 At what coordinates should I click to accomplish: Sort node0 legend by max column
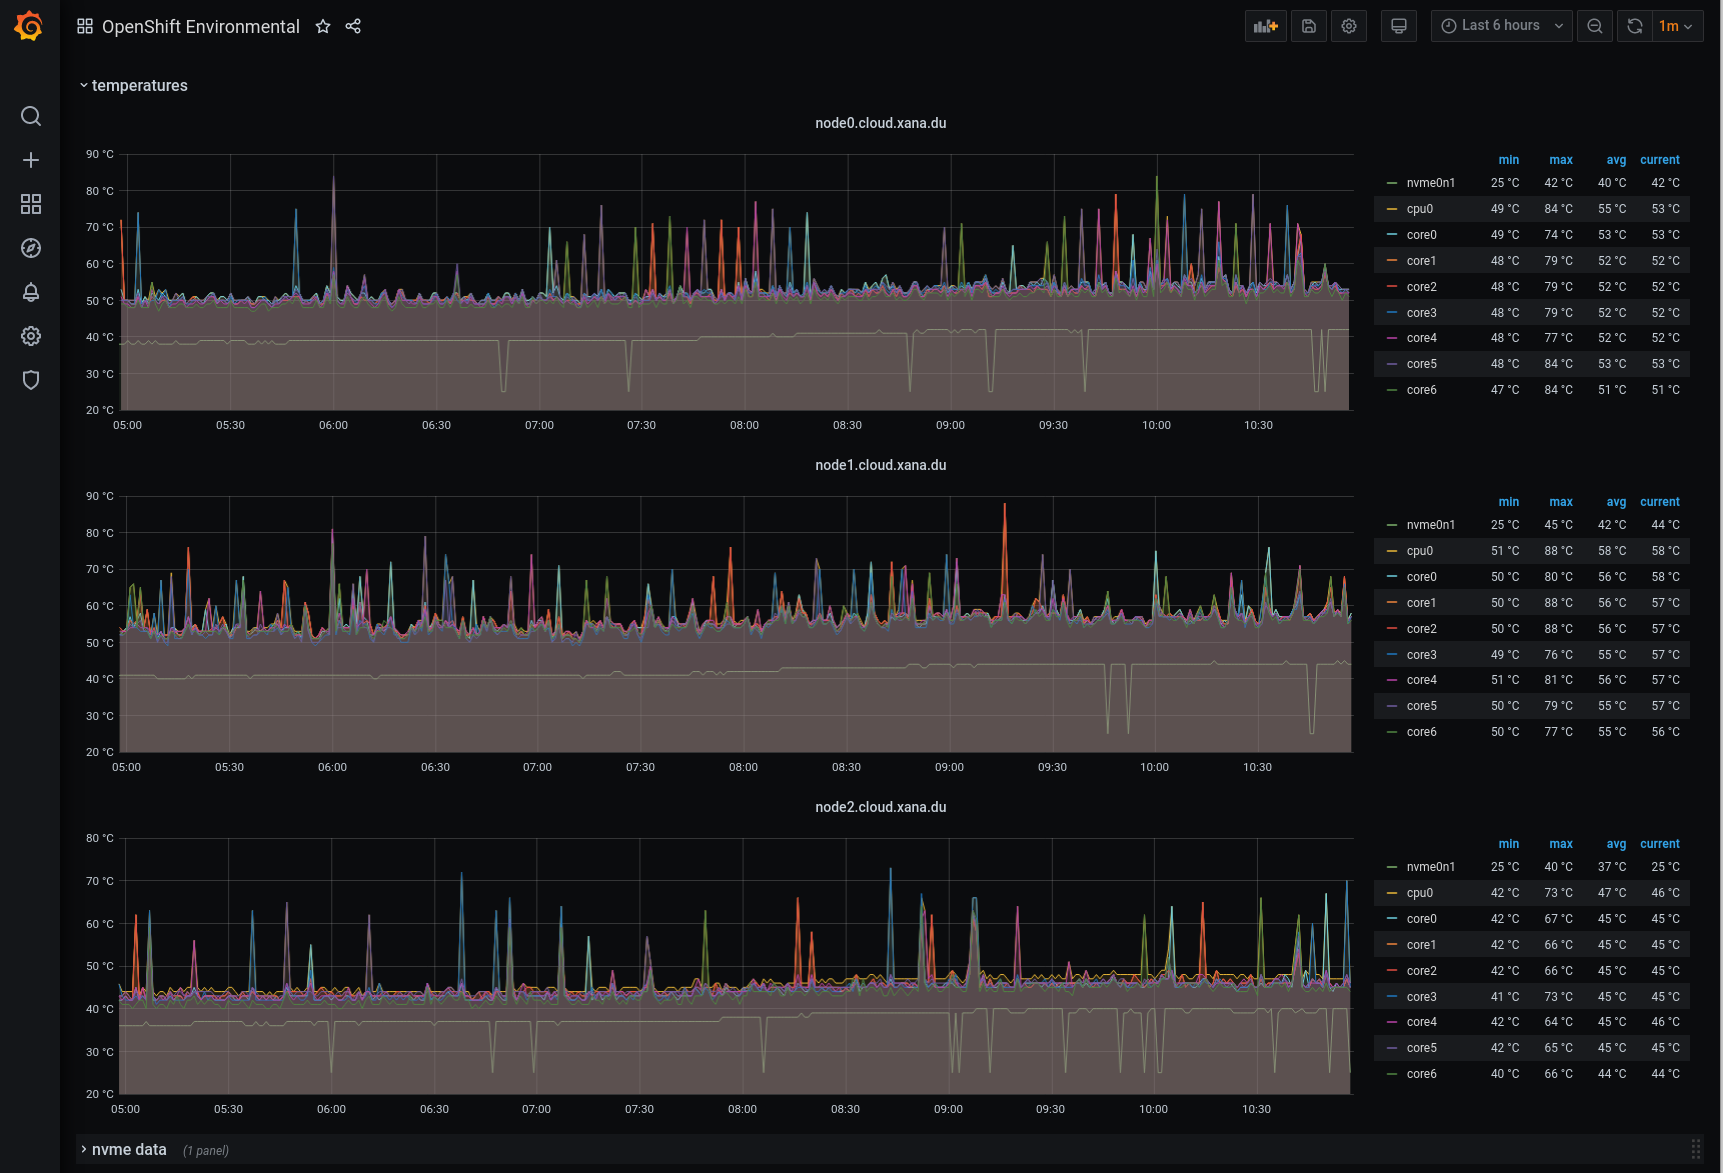click(1561, 160)
